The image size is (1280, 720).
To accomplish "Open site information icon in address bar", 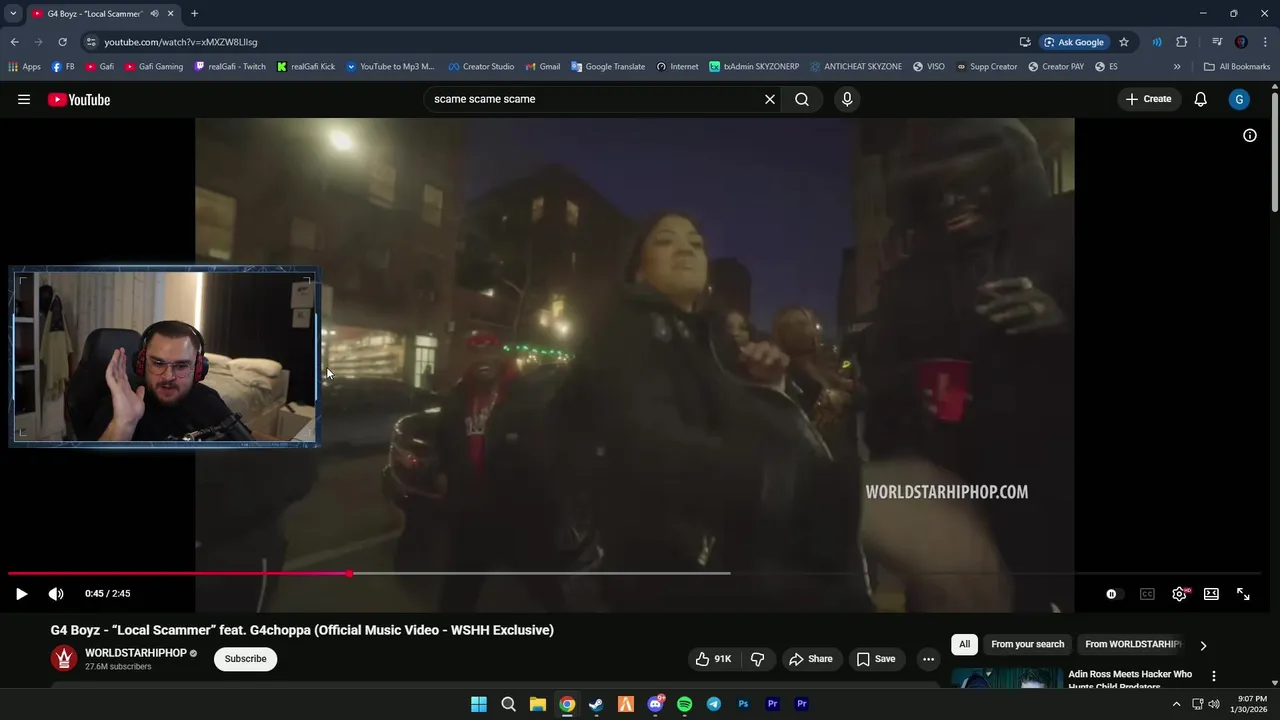I will tap(91, 42).
